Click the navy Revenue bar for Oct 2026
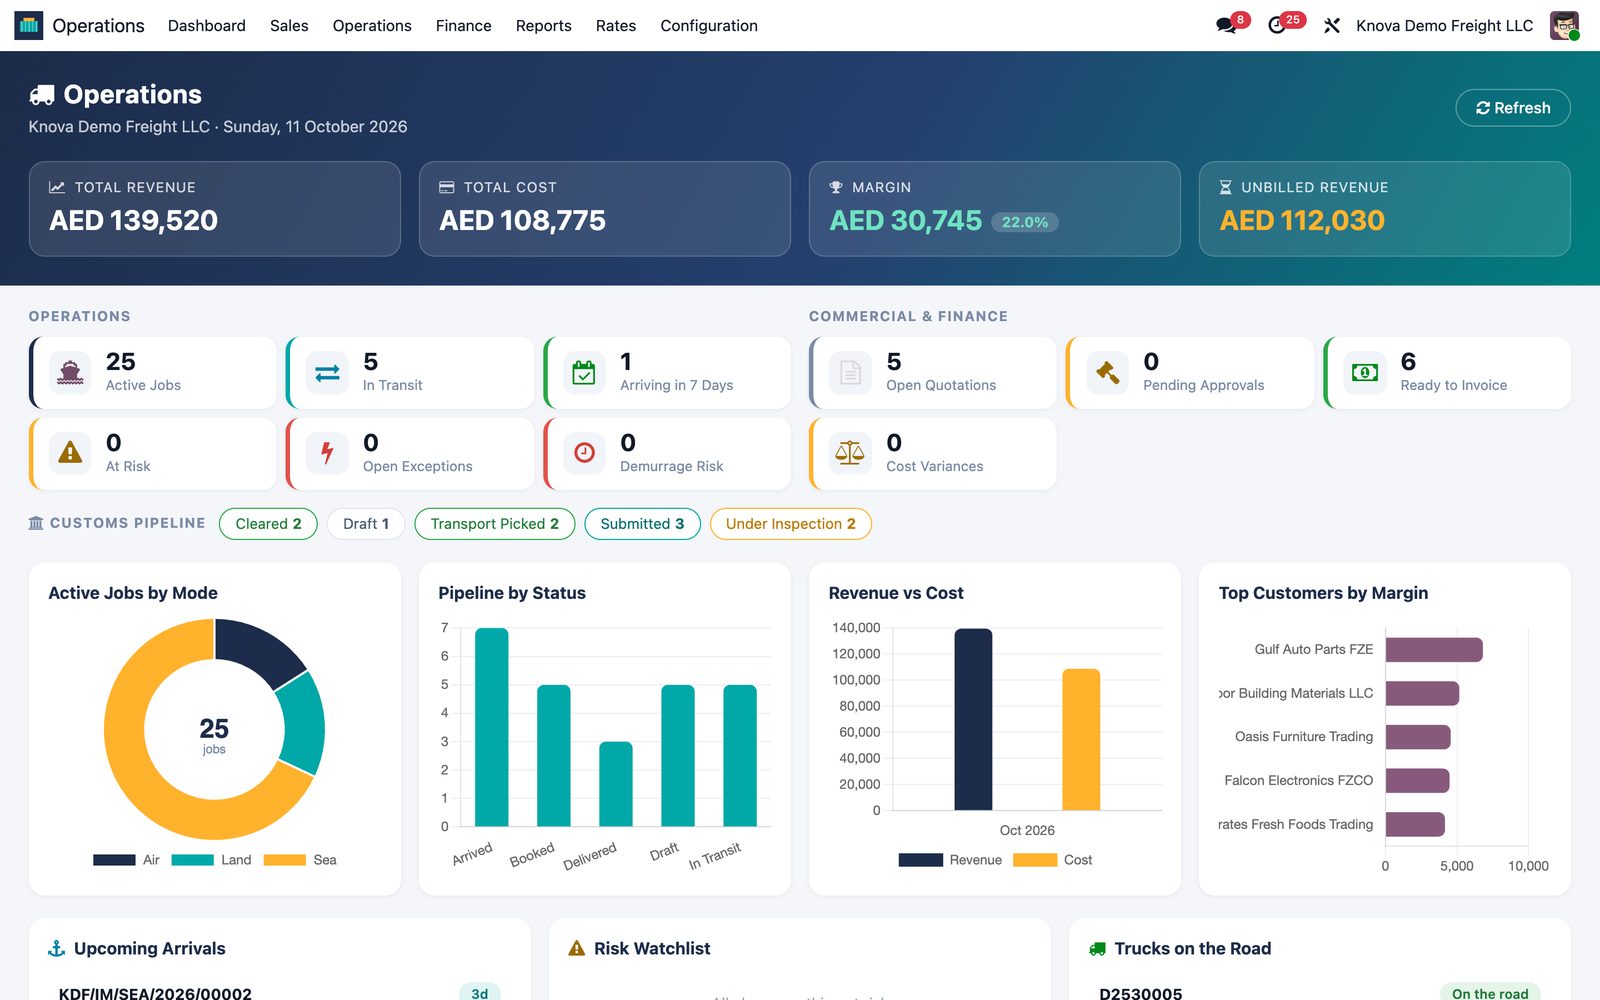1600x1000 pixels. [x=974, y=719]
